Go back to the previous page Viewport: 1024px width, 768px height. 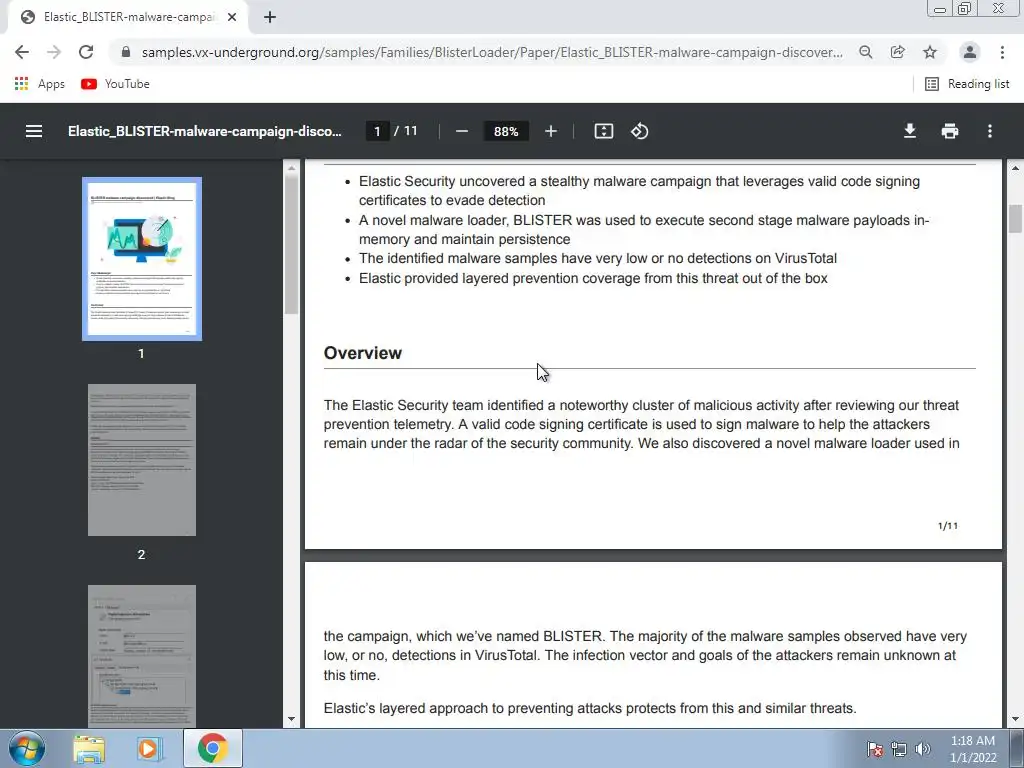22,52
